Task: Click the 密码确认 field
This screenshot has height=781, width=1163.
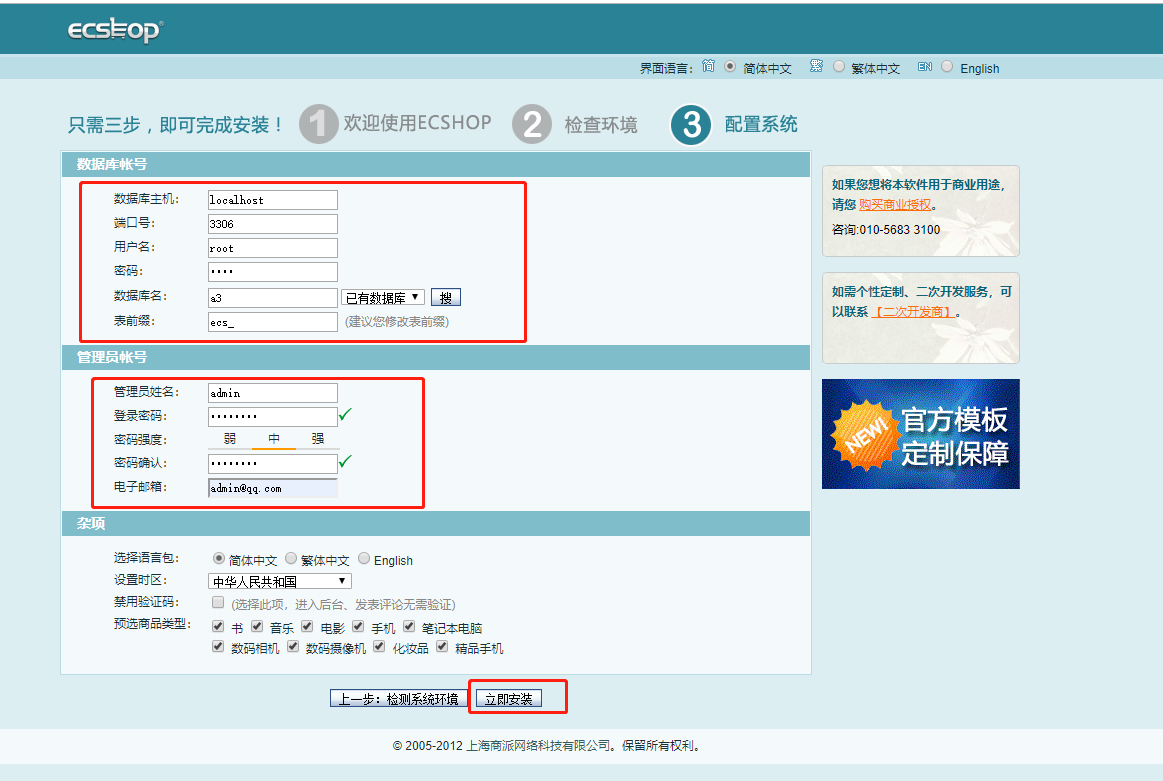Action: pos(273,464)
